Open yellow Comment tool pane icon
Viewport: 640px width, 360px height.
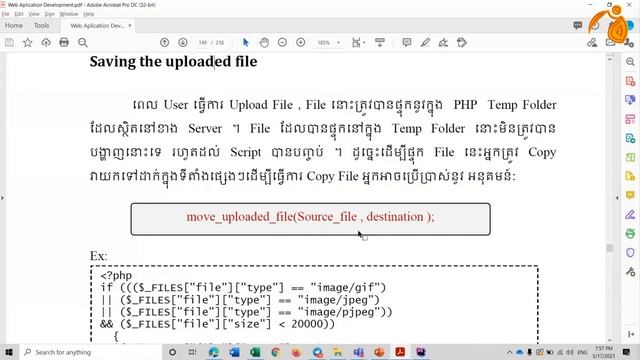point(630,196)
